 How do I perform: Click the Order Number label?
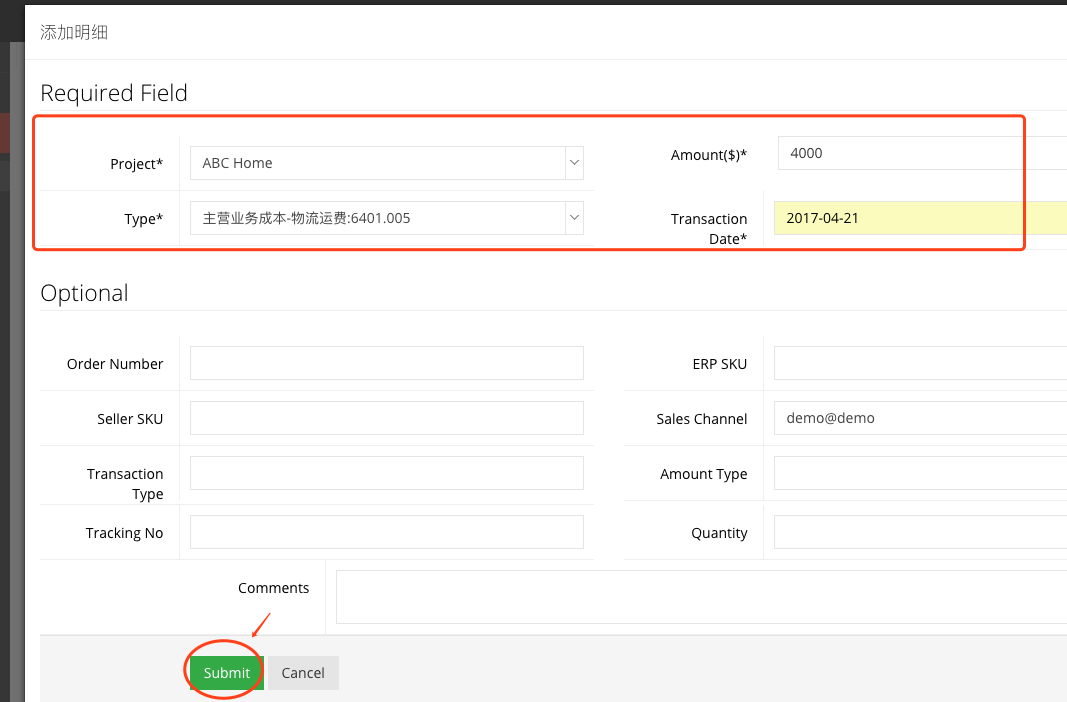(x=115, y=364)
